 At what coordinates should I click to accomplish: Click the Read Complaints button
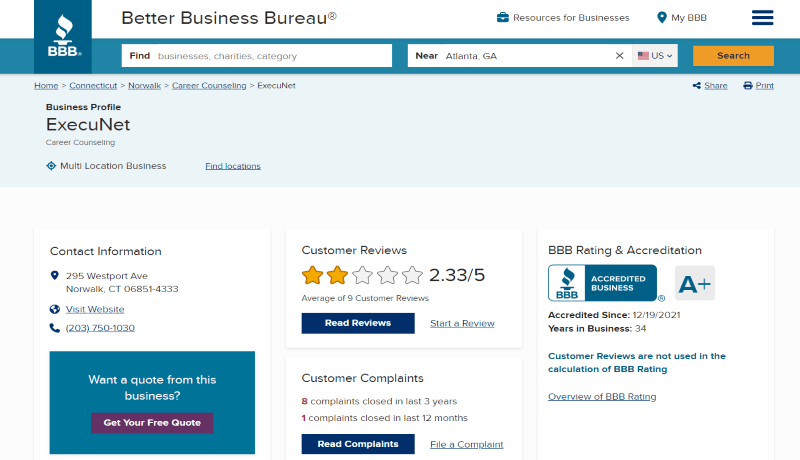[x=358, y=444]
